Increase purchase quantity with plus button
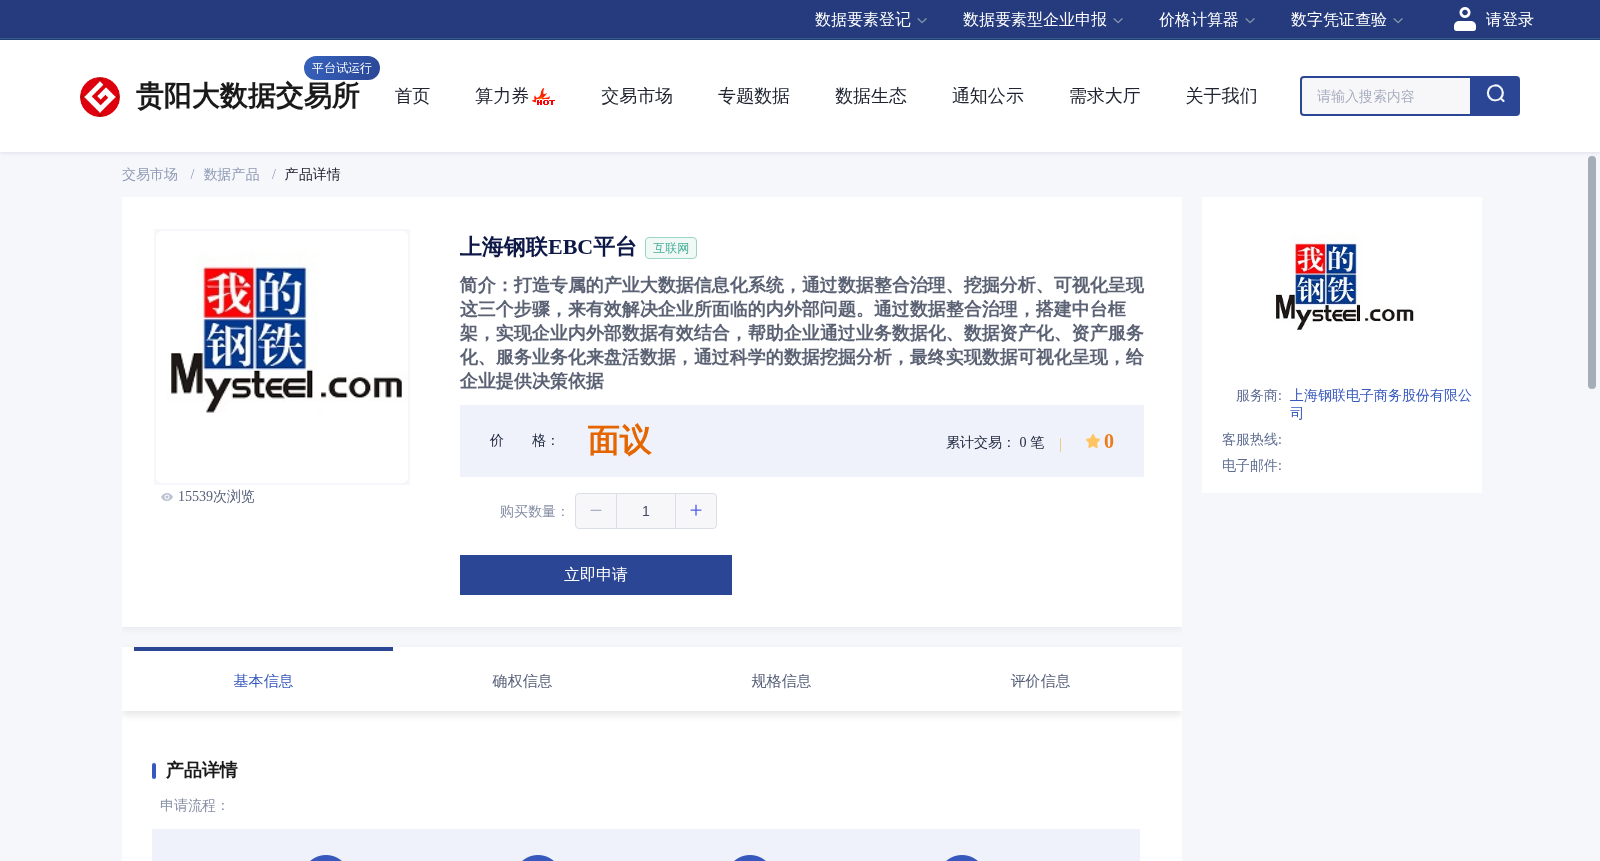Viewport: 1600px width, 861px height. click(696, 511)
